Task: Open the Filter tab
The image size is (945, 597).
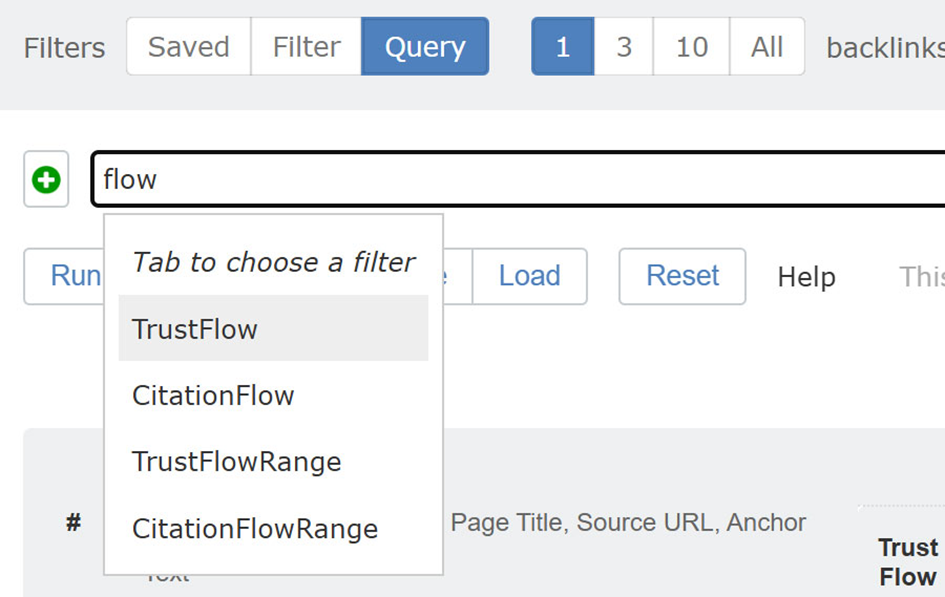Action: click(x=306, y=47)
